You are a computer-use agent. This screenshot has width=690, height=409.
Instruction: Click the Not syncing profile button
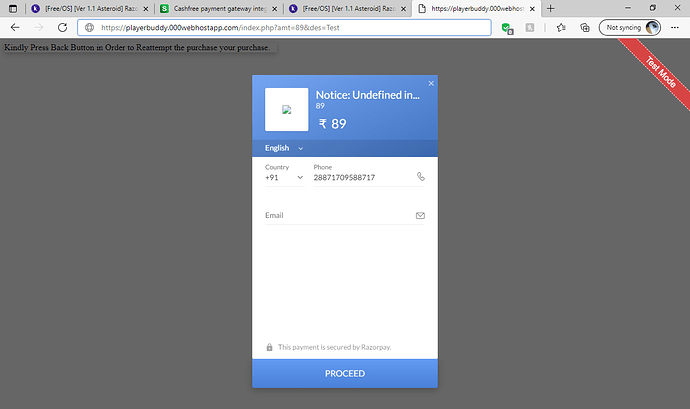point(630,27)
